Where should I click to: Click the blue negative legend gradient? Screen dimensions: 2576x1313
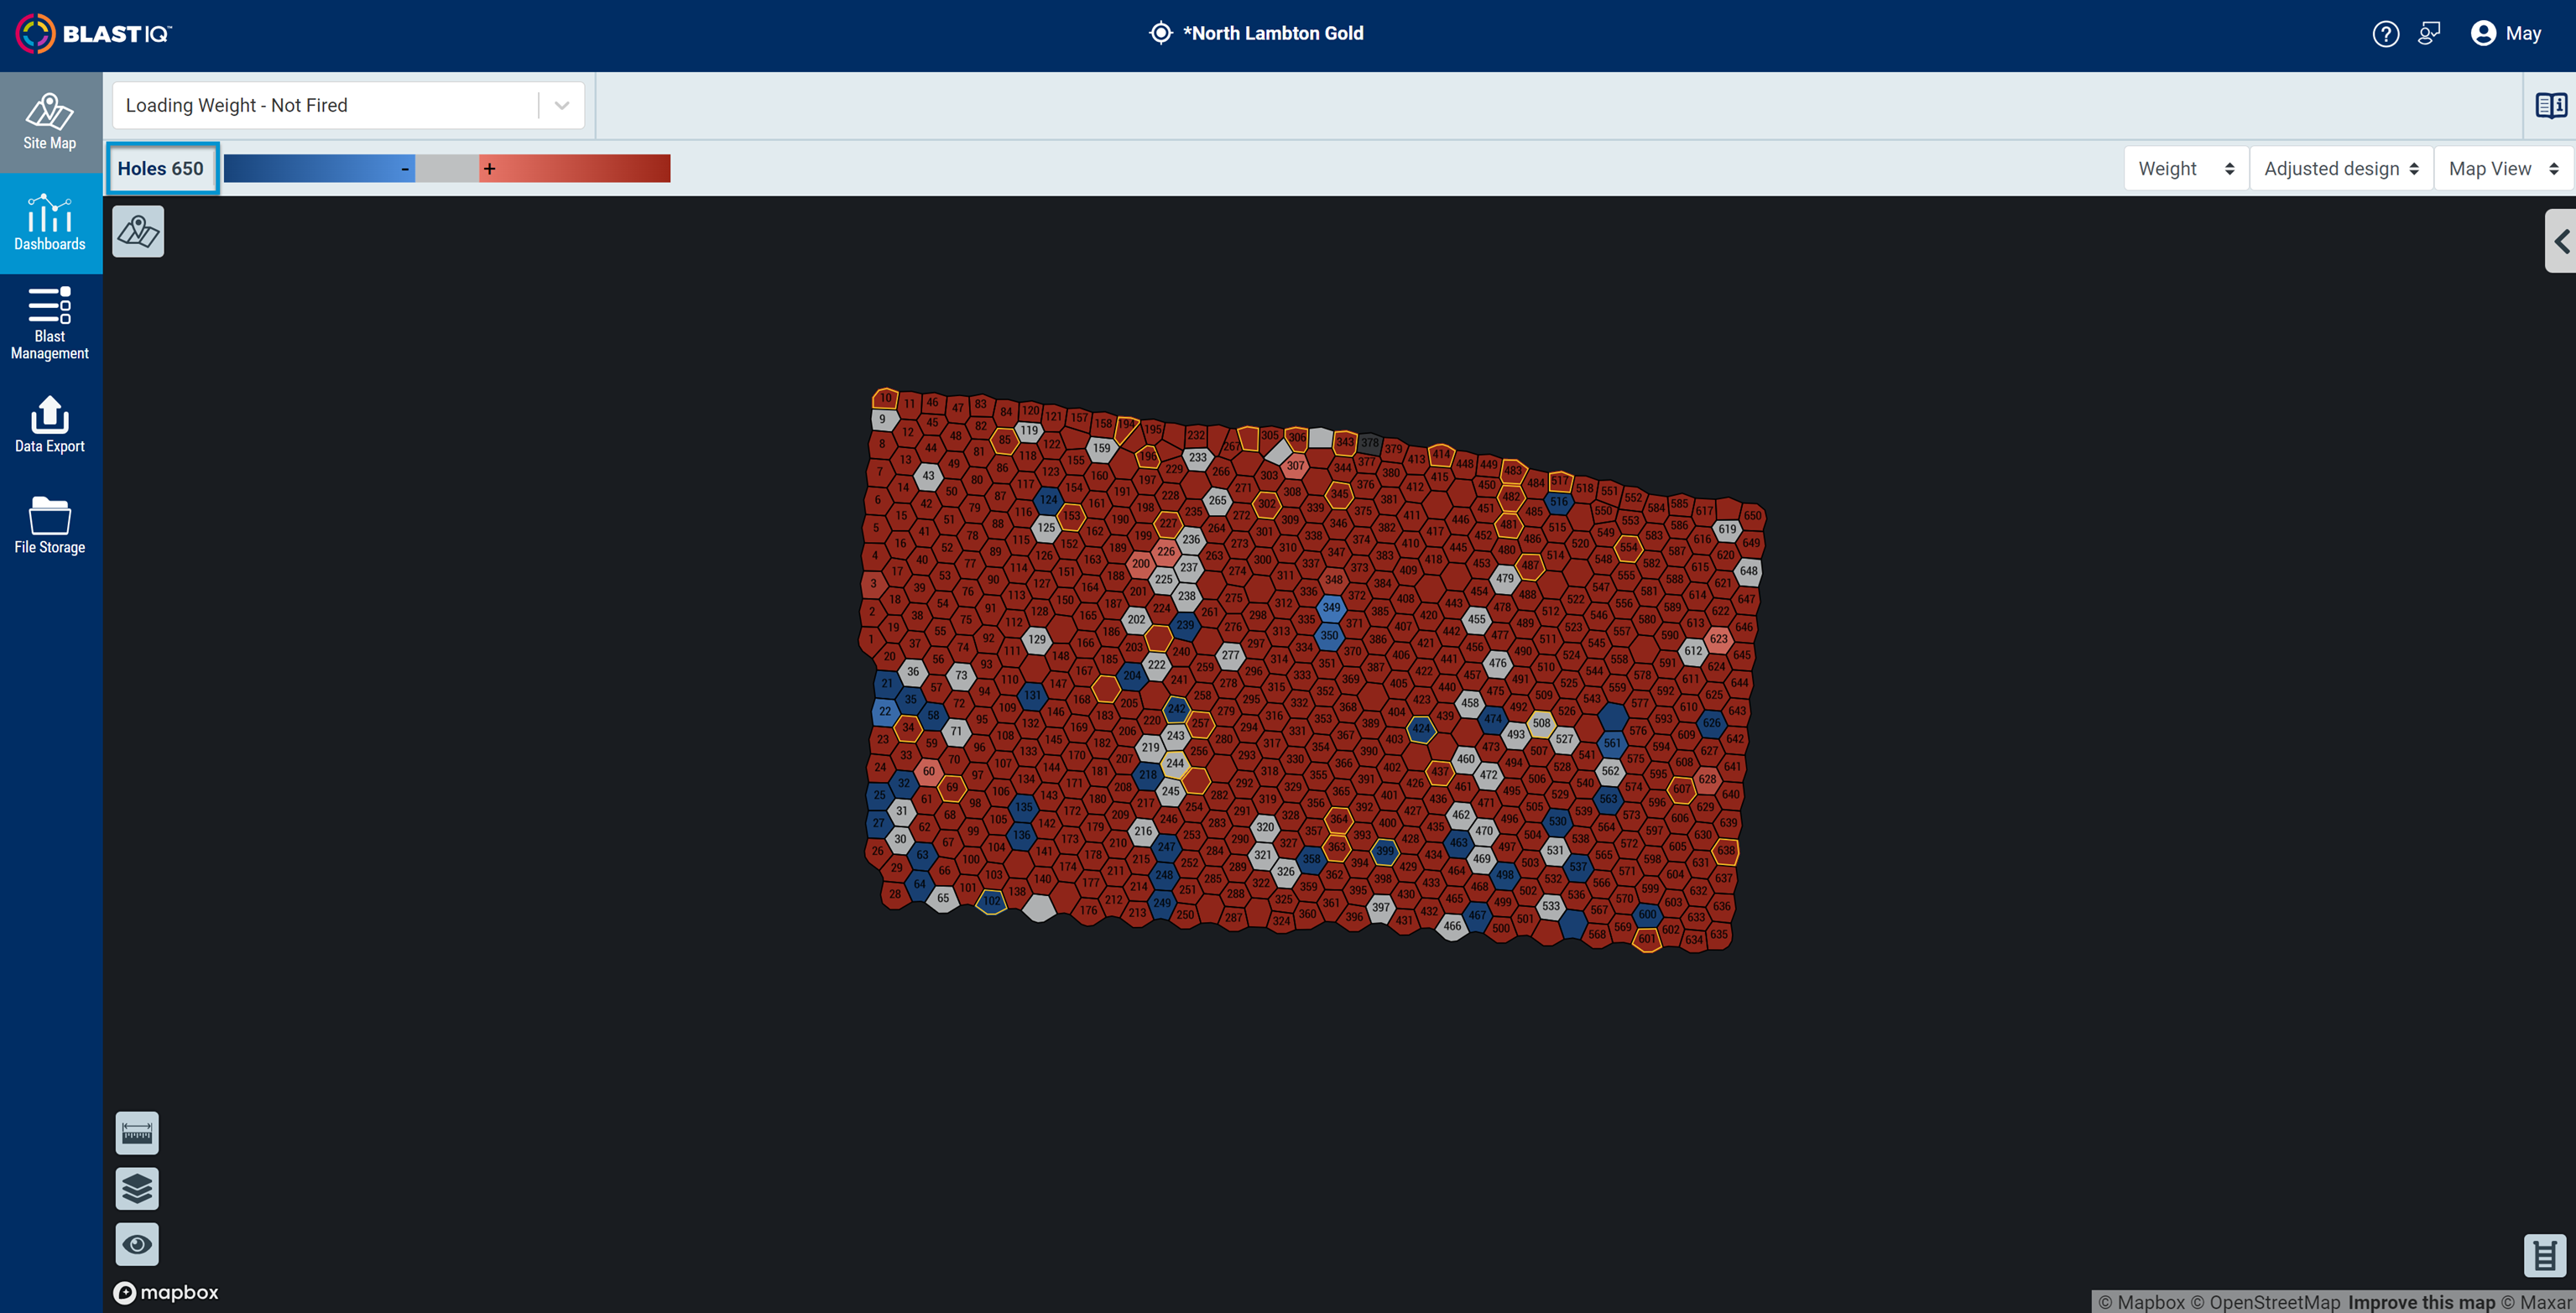[319, 169]
